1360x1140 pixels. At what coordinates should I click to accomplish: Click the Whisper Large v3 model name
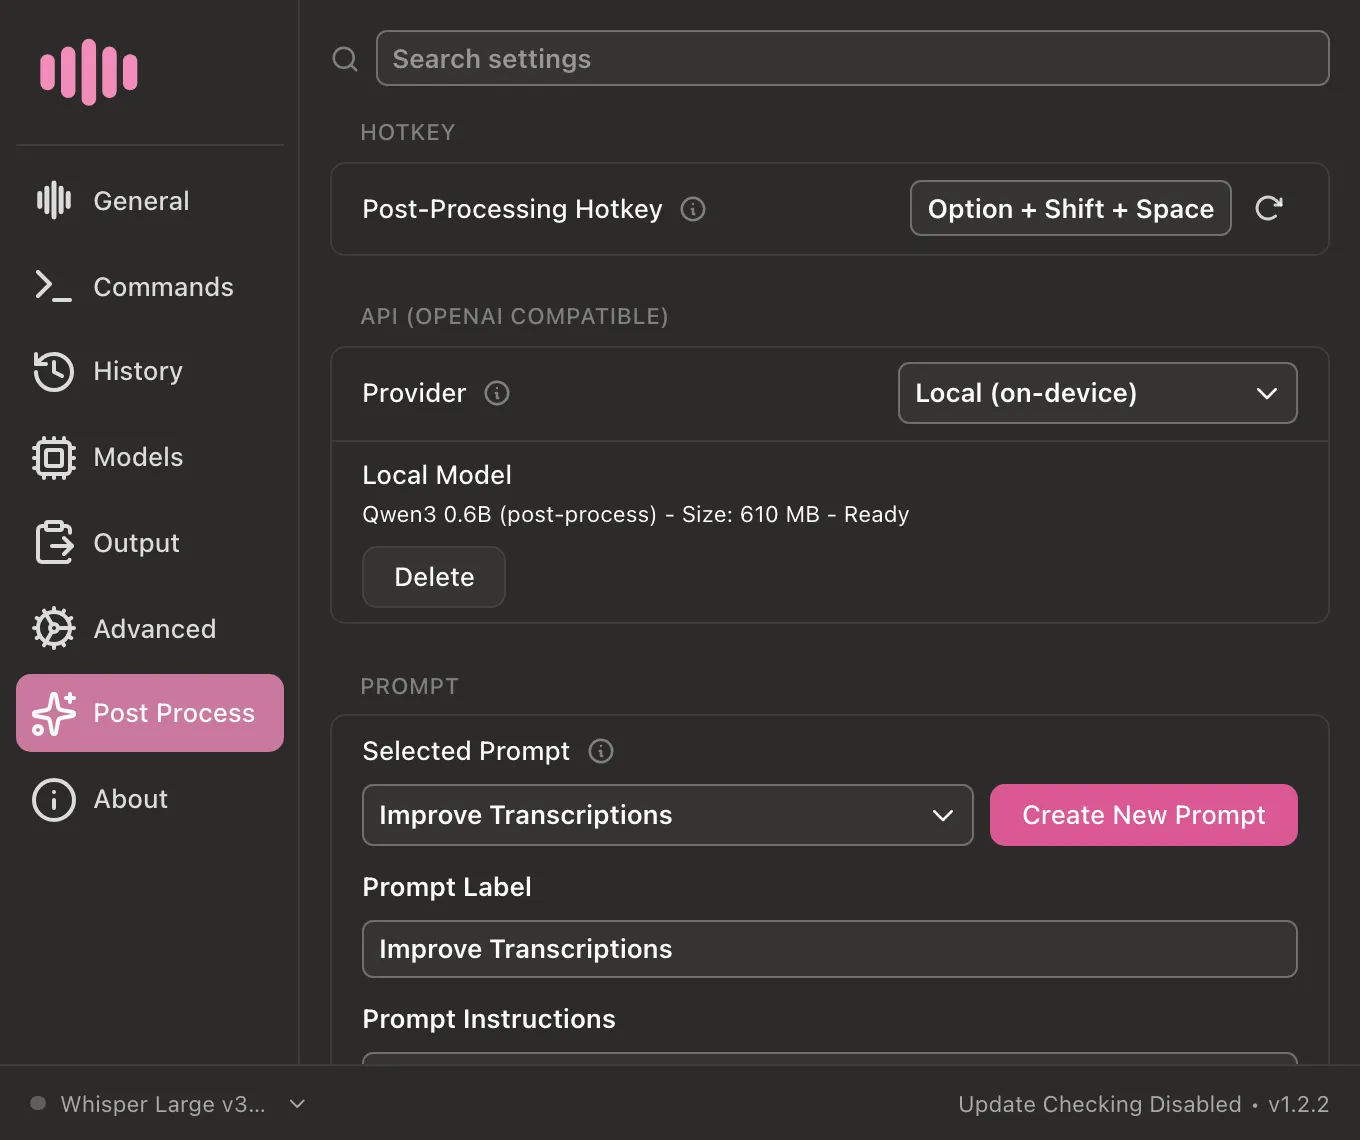(163, 1104)
